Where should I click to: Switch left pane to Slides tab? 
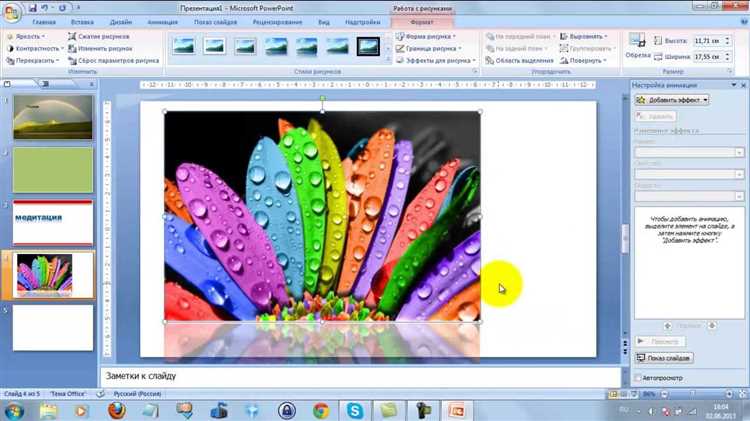pyautogui.click(x=8, y=84)
